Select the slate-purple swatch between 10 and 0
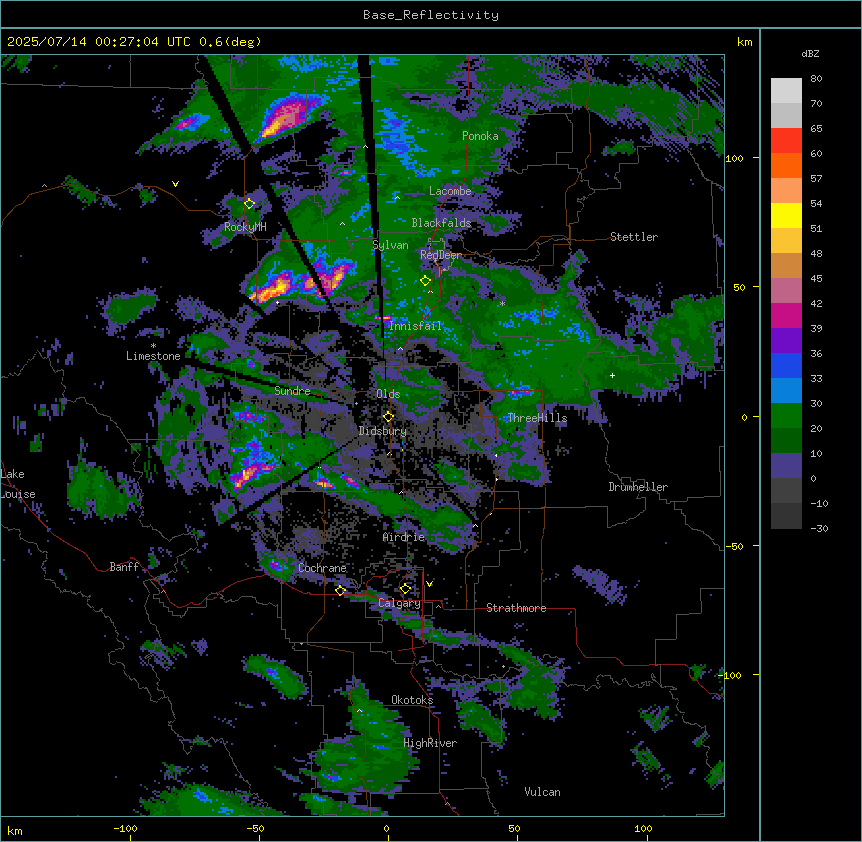The width and height of the screenshot is (862, 842). pyautogui.click(x=786, y=466)
